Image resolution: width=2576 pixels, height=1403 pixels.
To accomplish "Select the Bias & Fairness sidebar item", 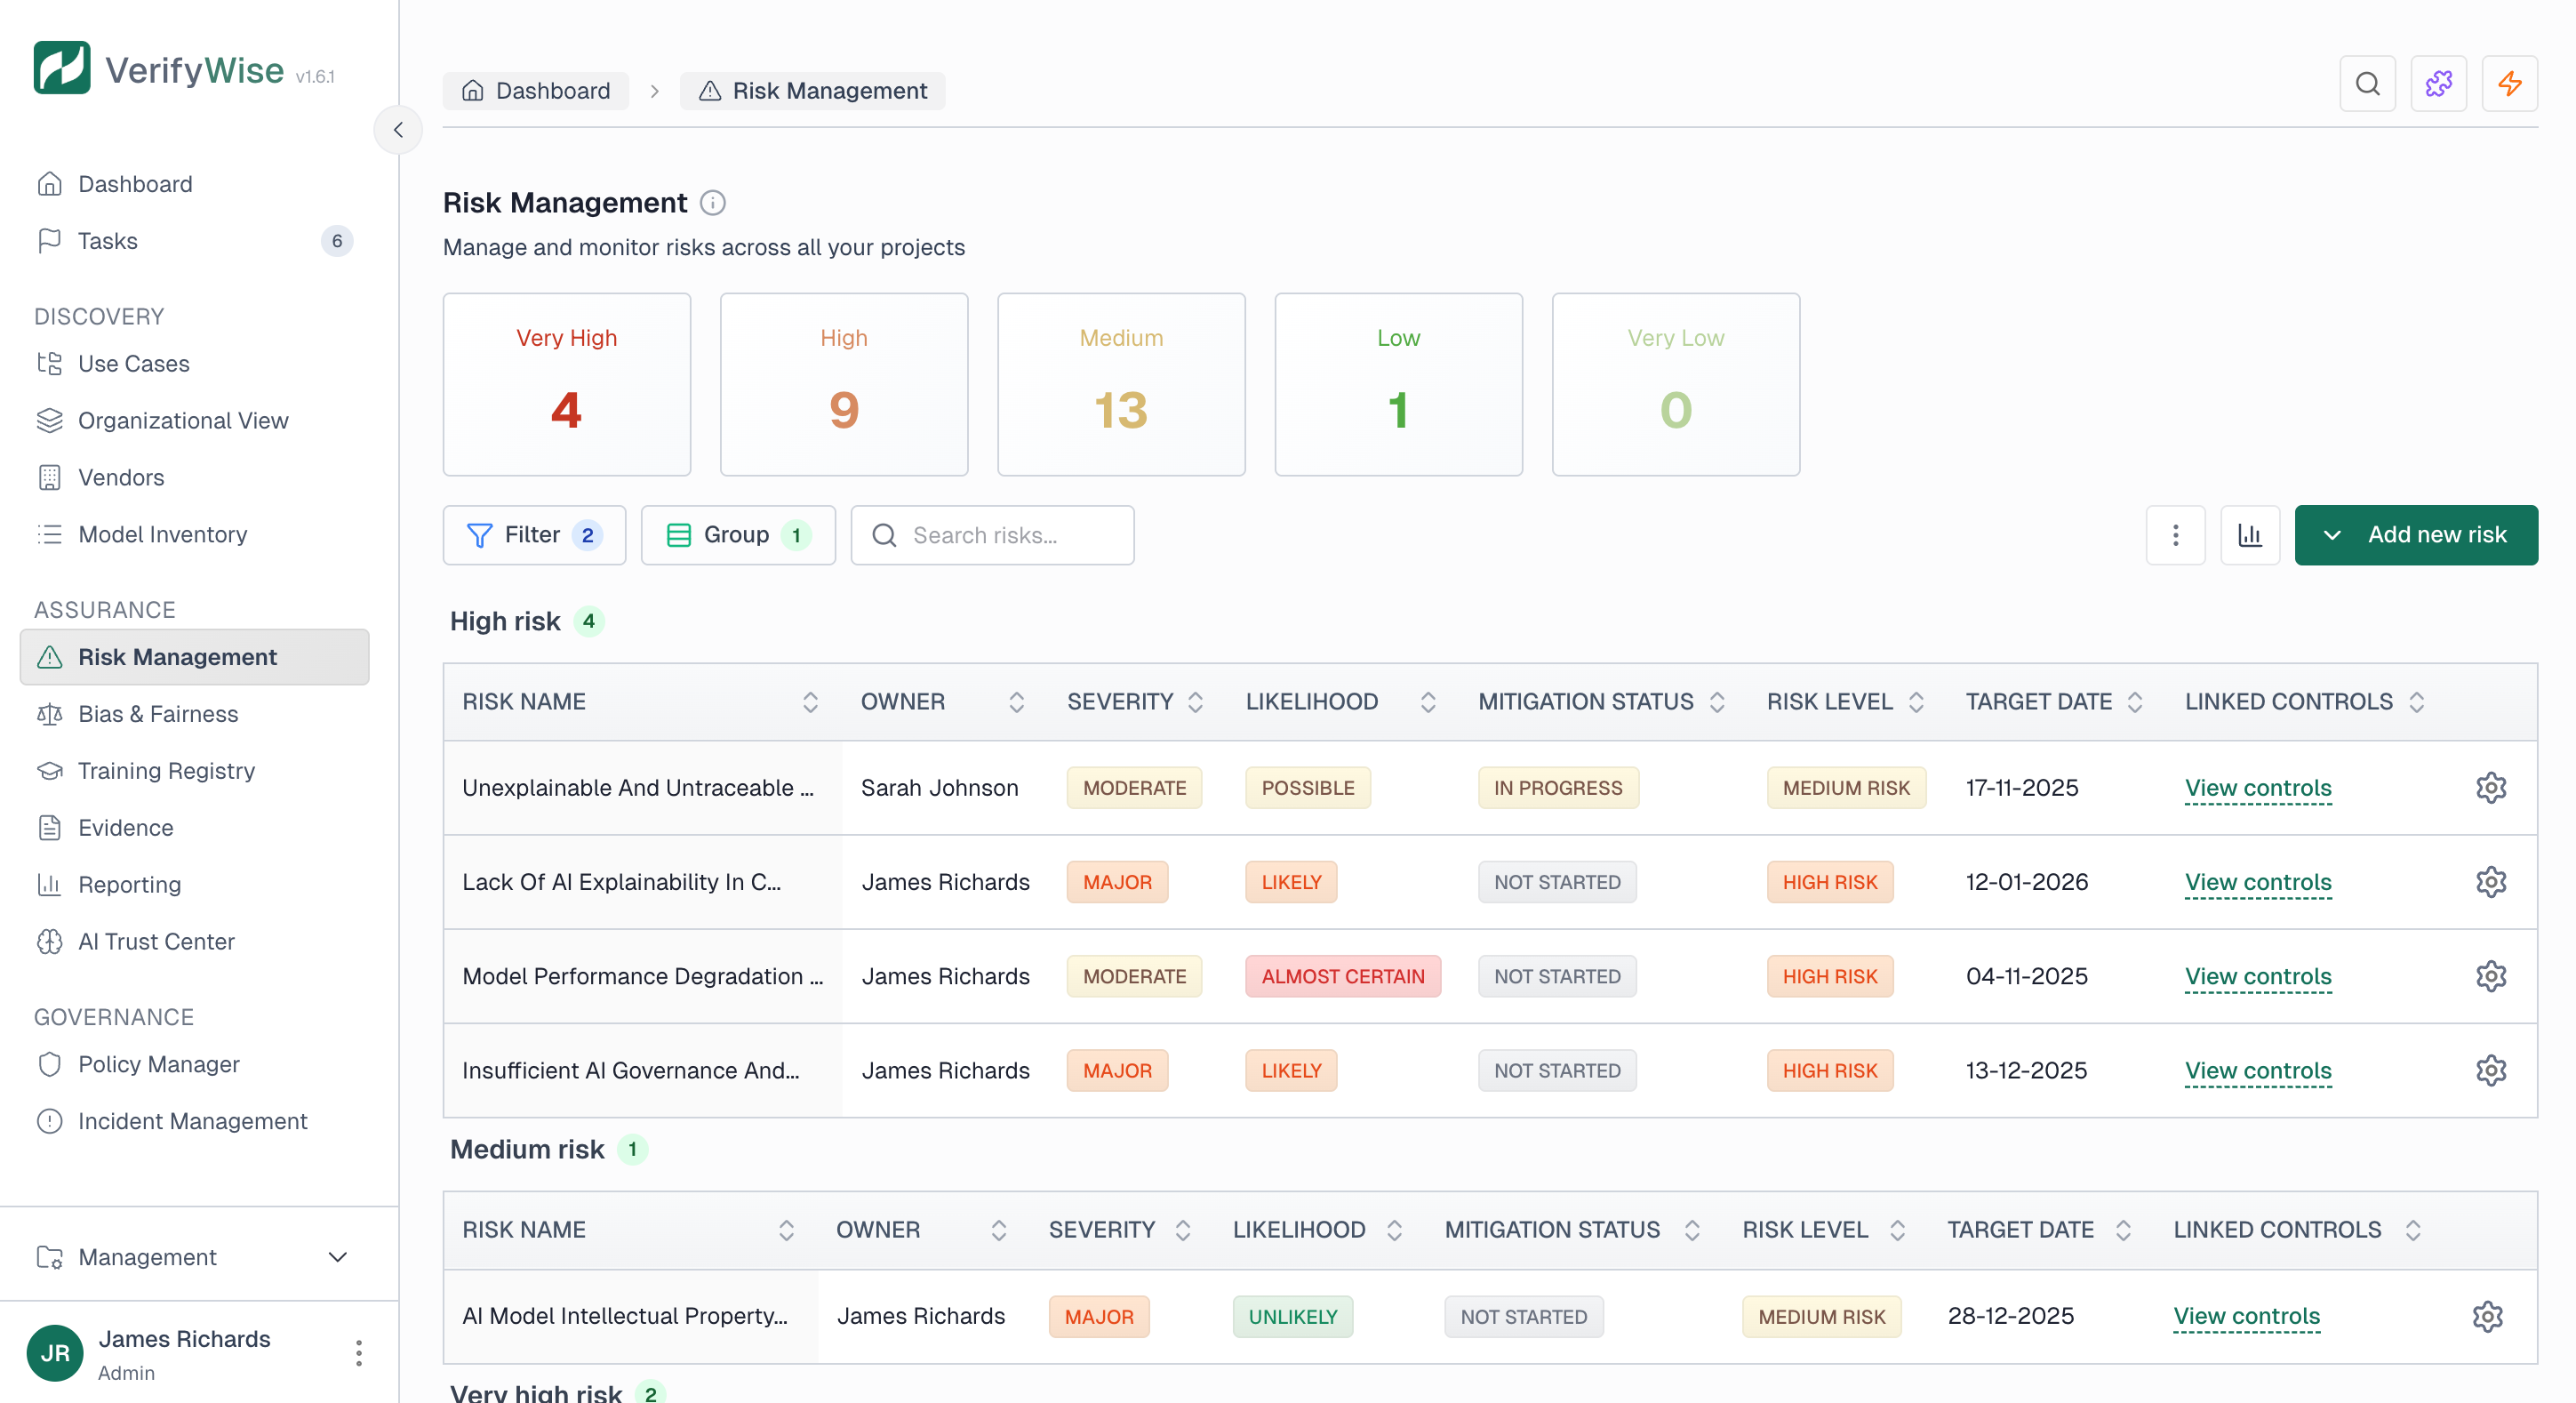I will (x=157, y=713).
